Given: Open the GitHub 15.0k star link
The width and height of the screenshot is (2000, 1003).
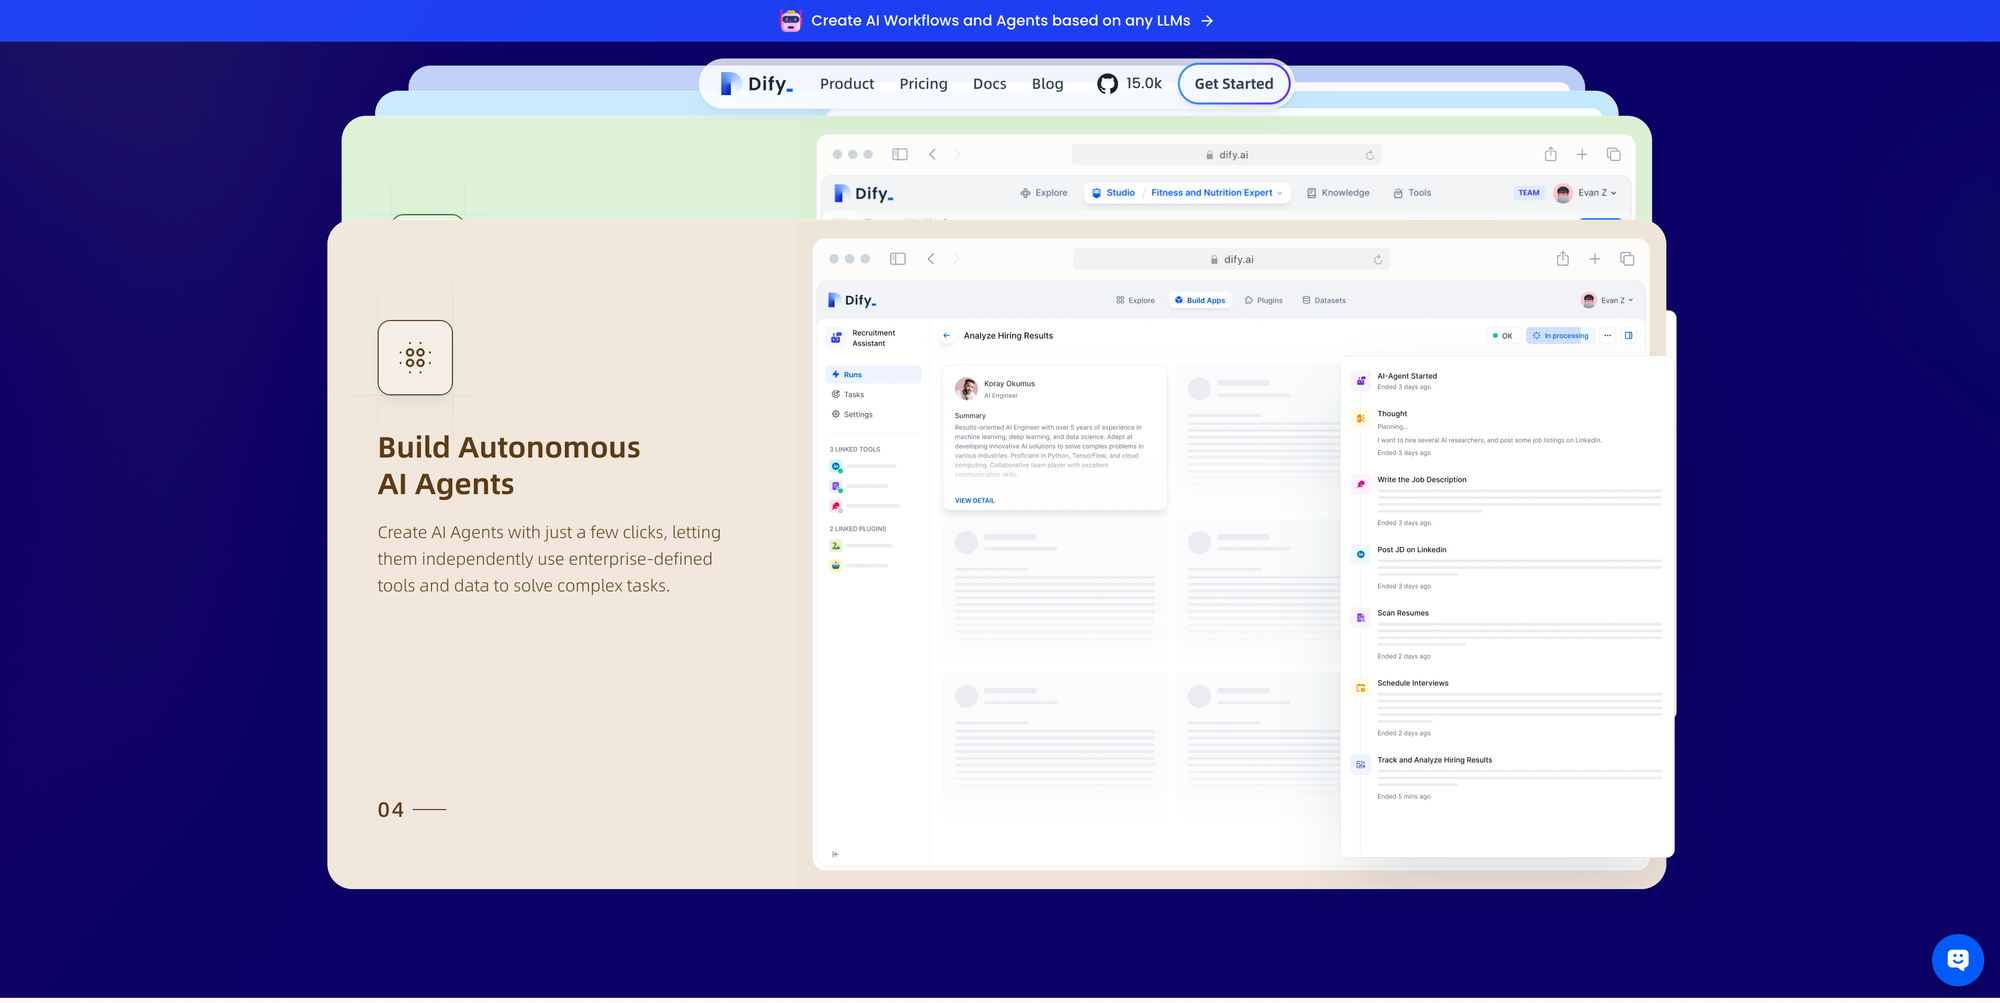Looking at the screenshot, I should click(1129, 84).
